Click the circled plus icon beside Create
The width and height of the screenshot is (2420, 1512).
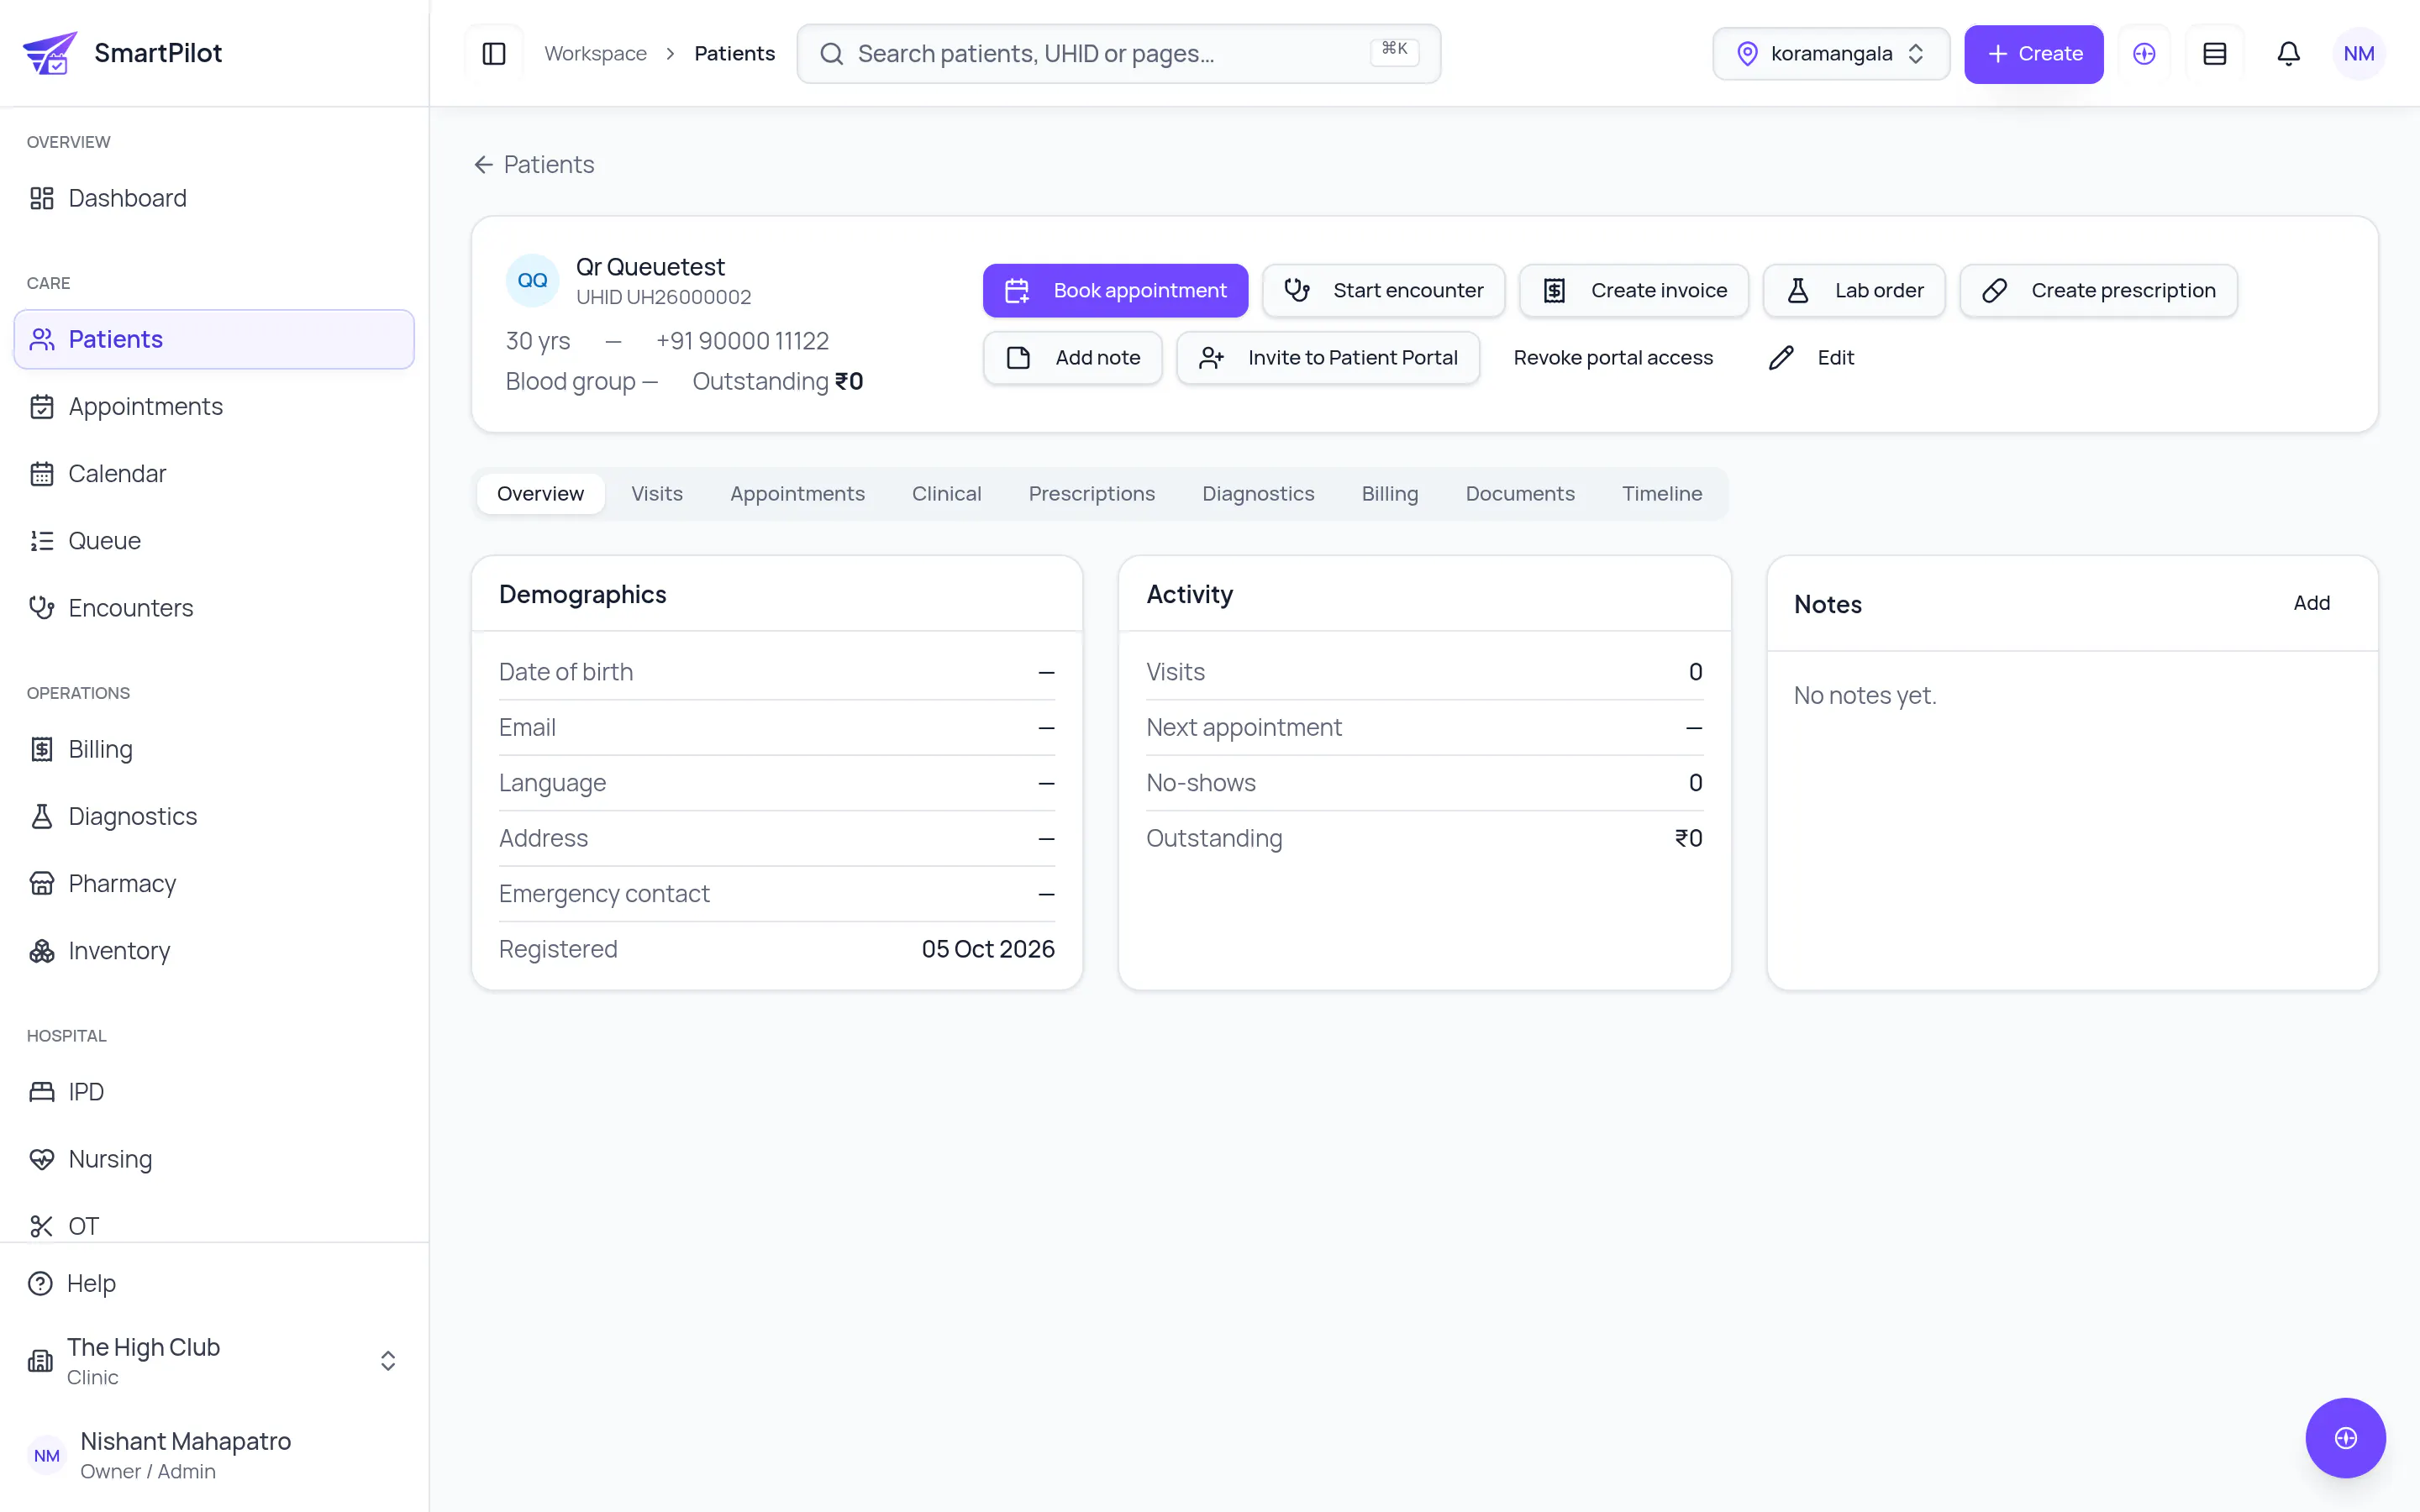coord(2144,54)
